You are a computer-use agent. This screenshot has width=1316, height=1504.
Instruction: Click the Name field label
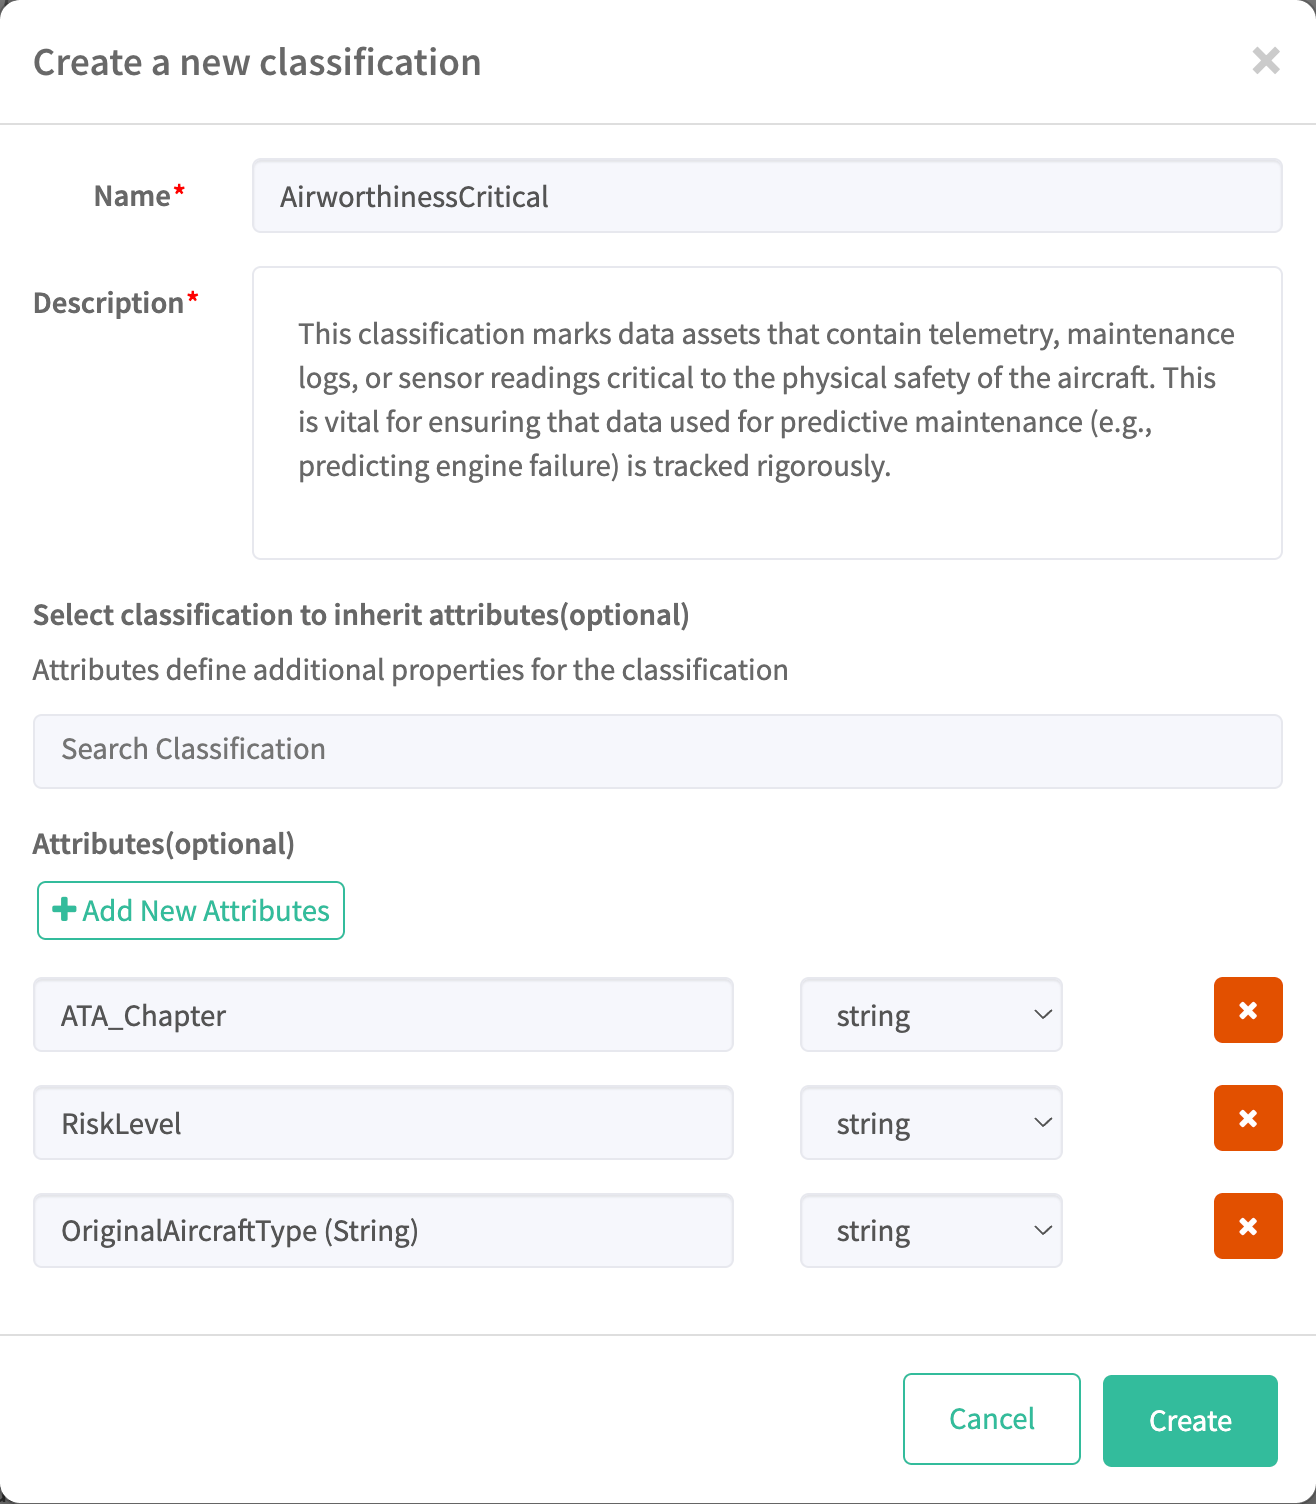click(x=132, y=196)
